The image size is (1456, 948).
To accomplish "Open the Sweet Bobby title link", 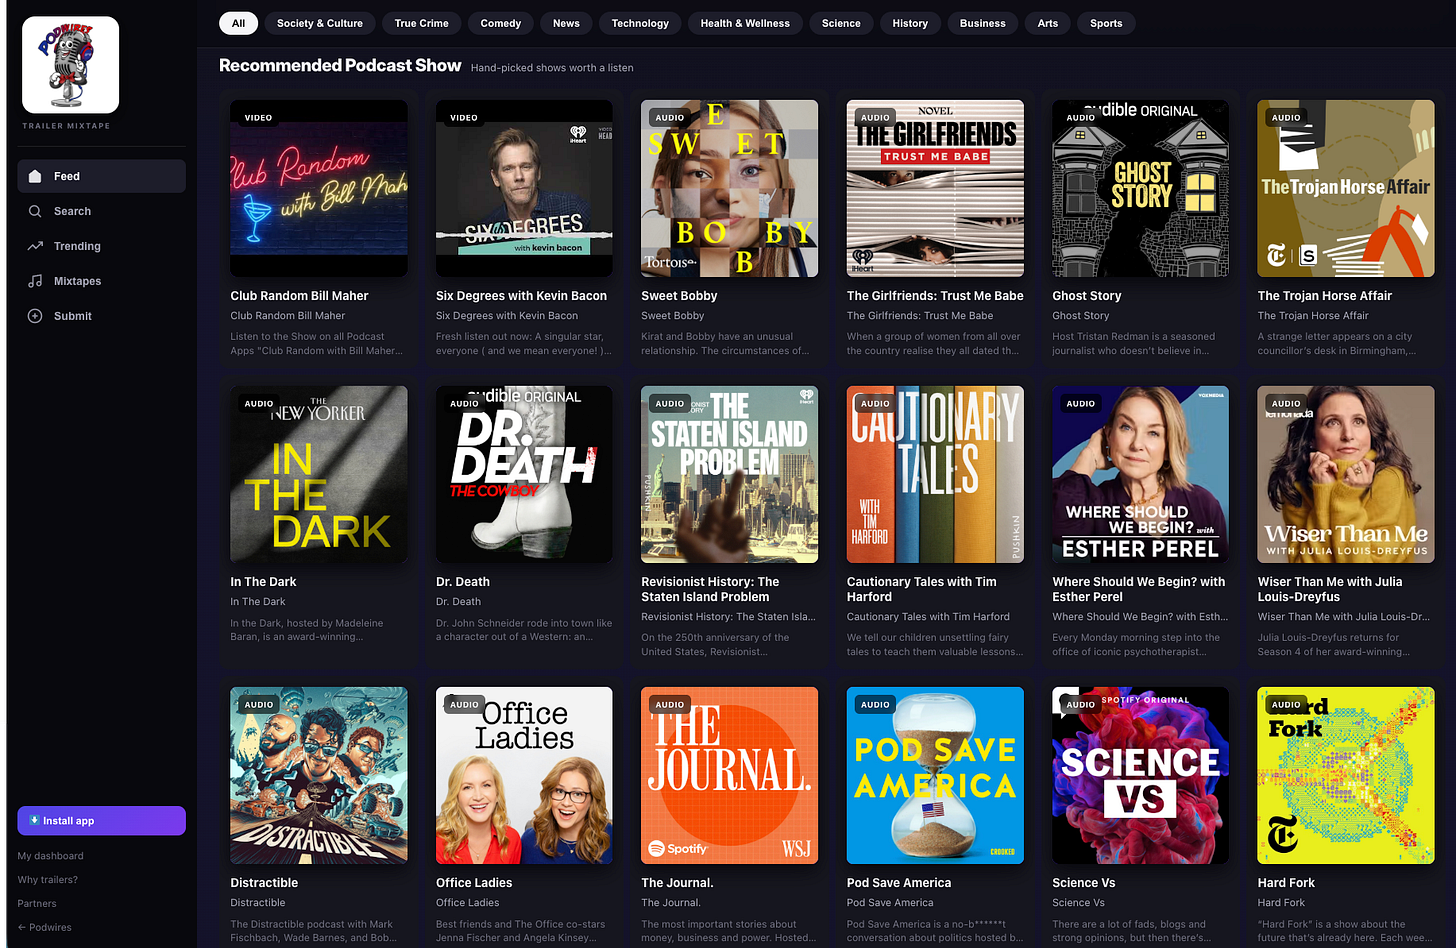I will coord(679,296).
